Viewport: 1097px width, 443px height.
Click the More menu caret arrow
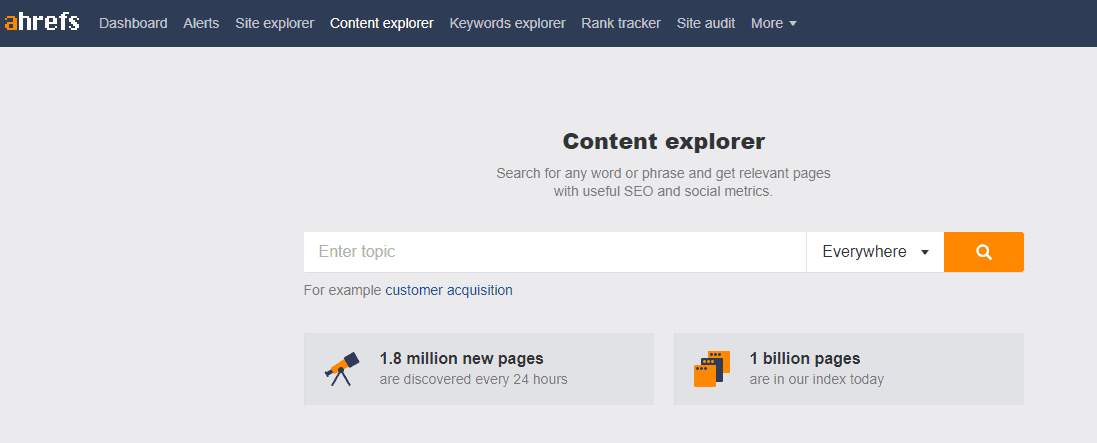pos(793,24)
